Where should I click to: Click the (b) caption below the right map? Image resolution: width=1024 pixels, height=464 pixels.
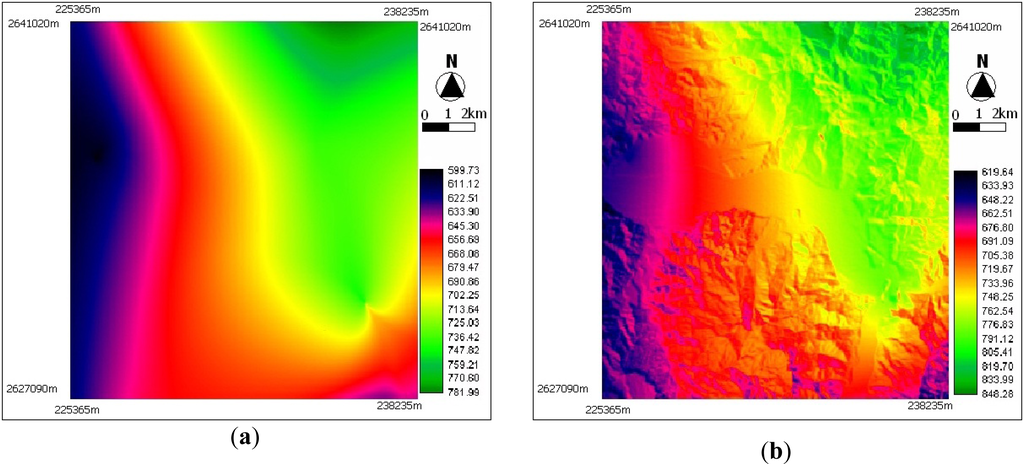[x=775, y=452]
